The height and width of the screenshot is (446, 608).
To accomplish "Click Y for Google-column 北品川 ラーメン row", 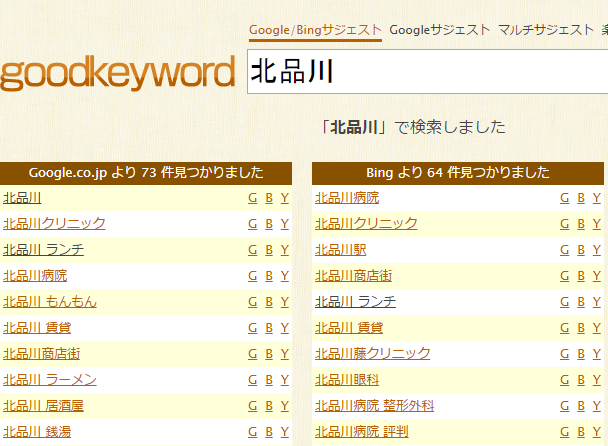I will pyautogui.click(x=285, y=380).
